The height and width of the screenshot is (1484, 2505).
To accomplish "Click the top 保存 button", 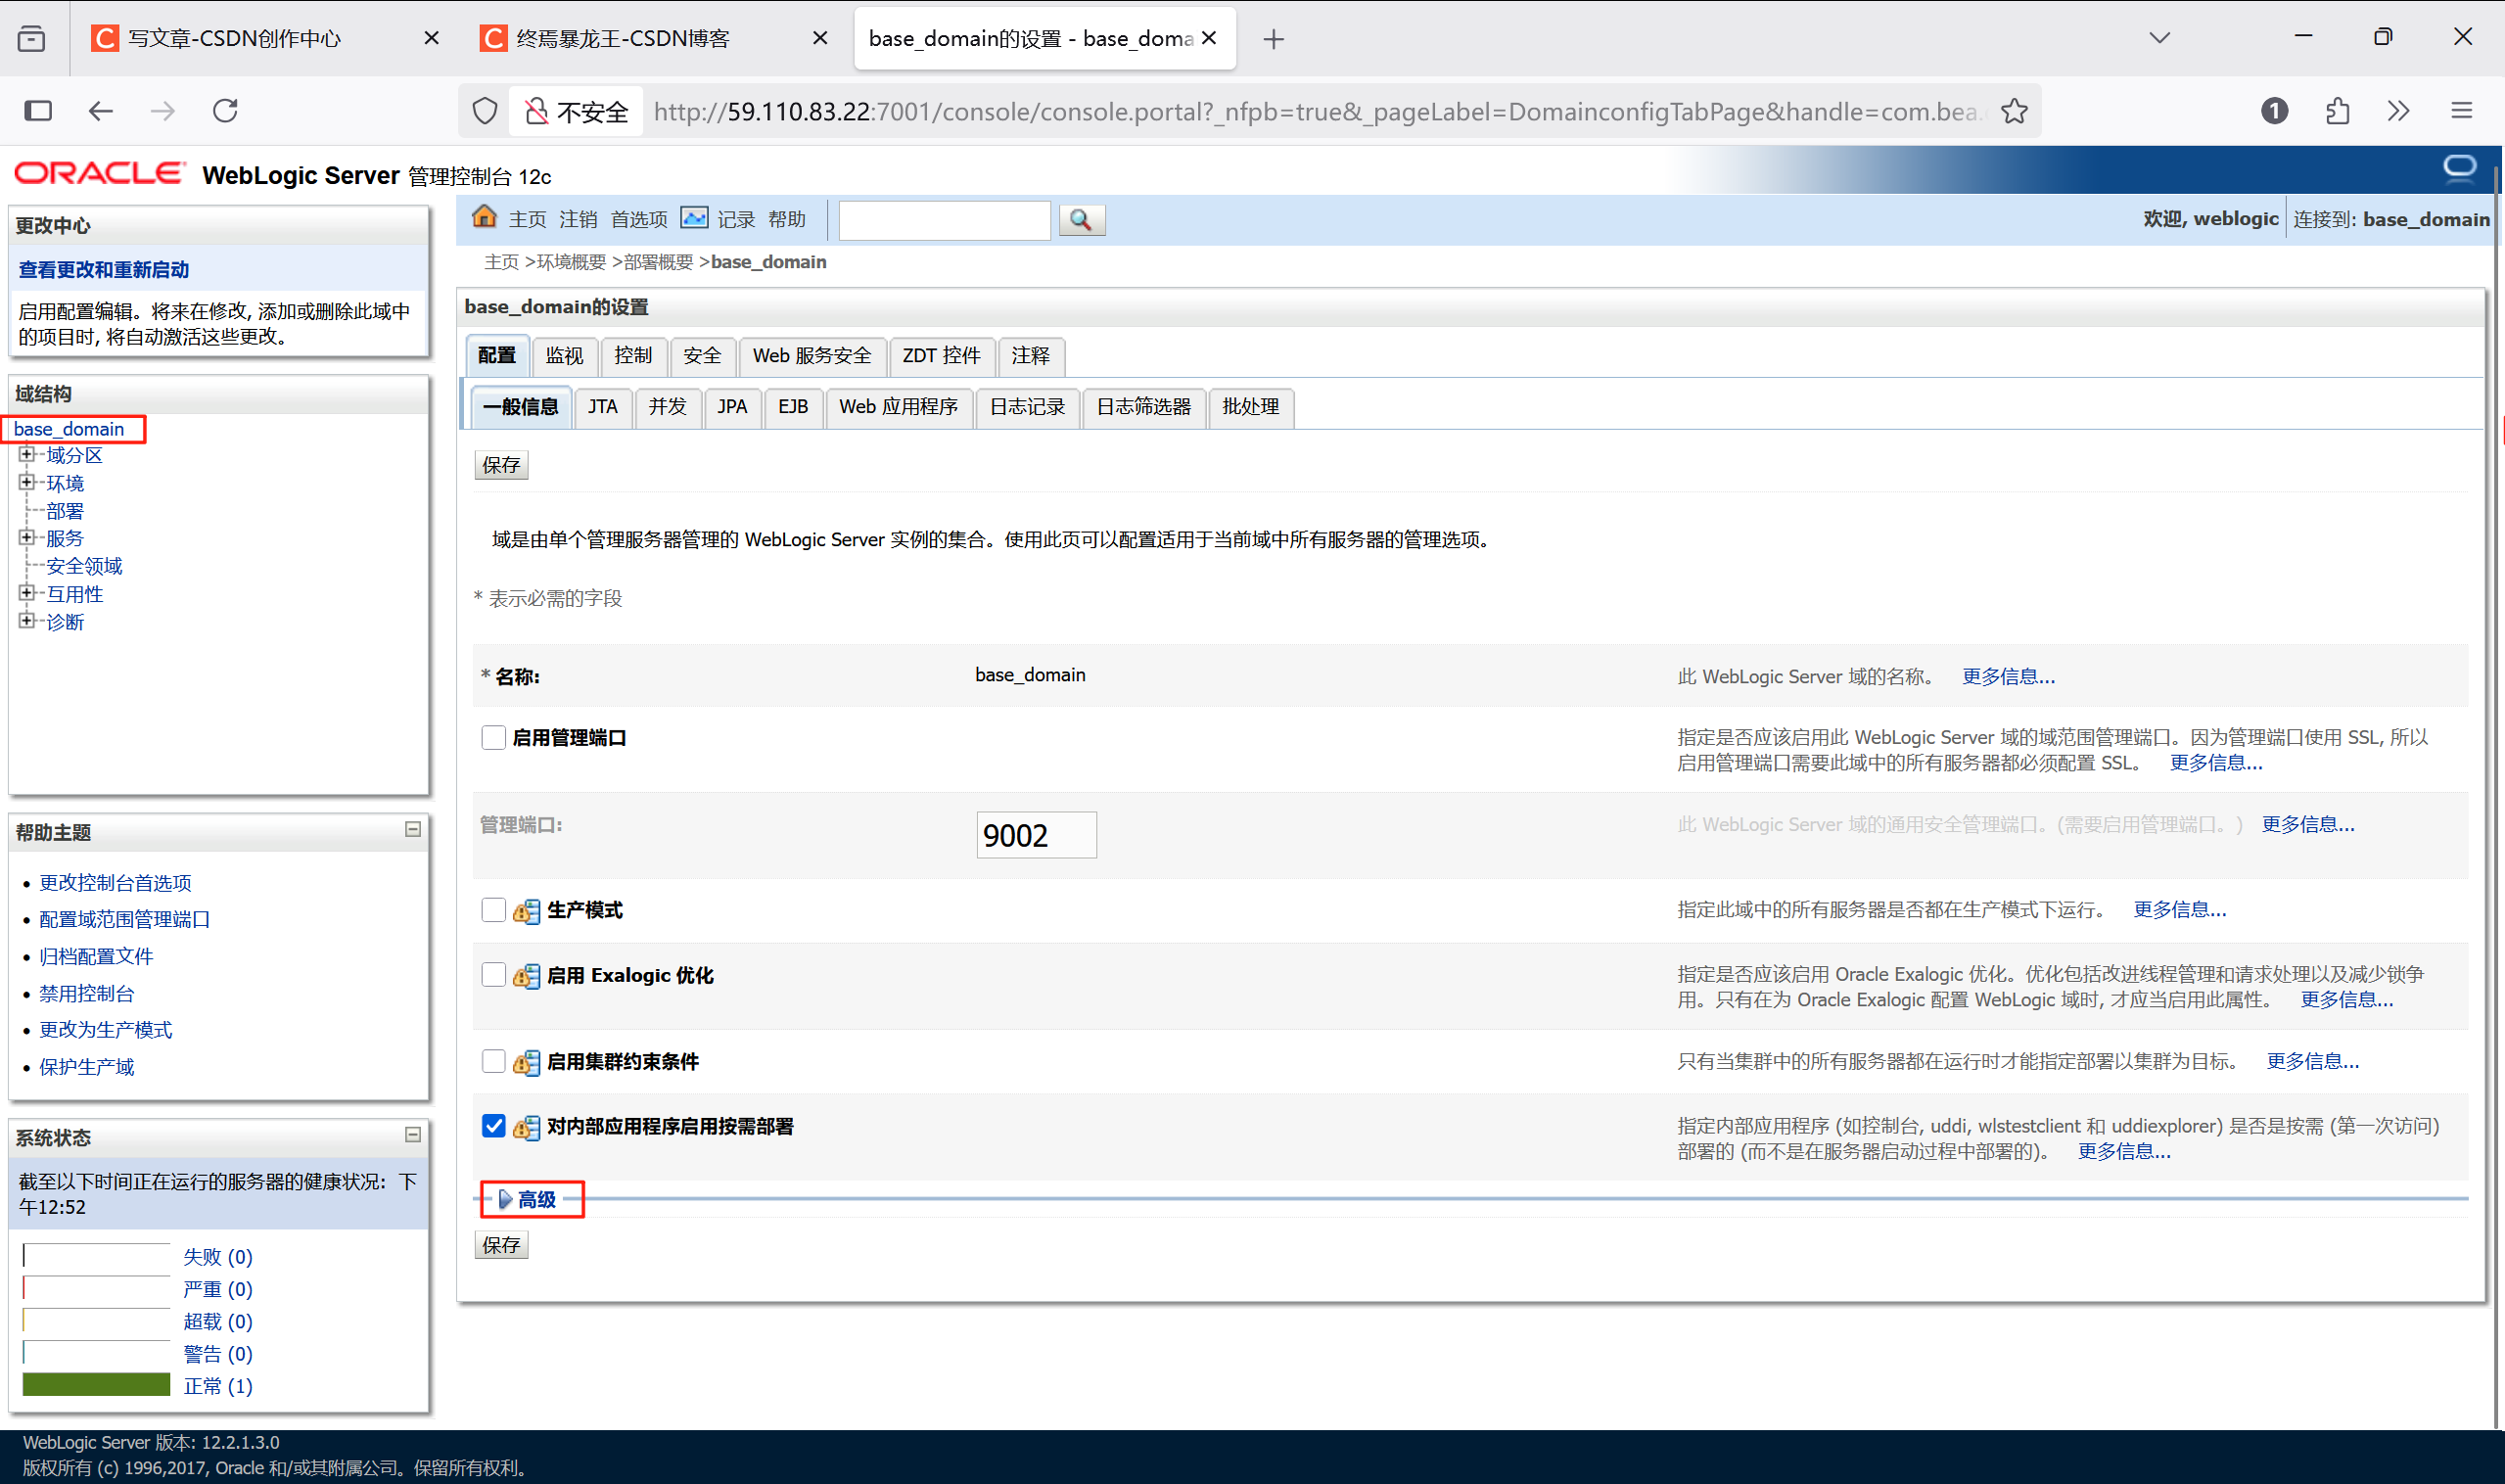I will [501, 465].
